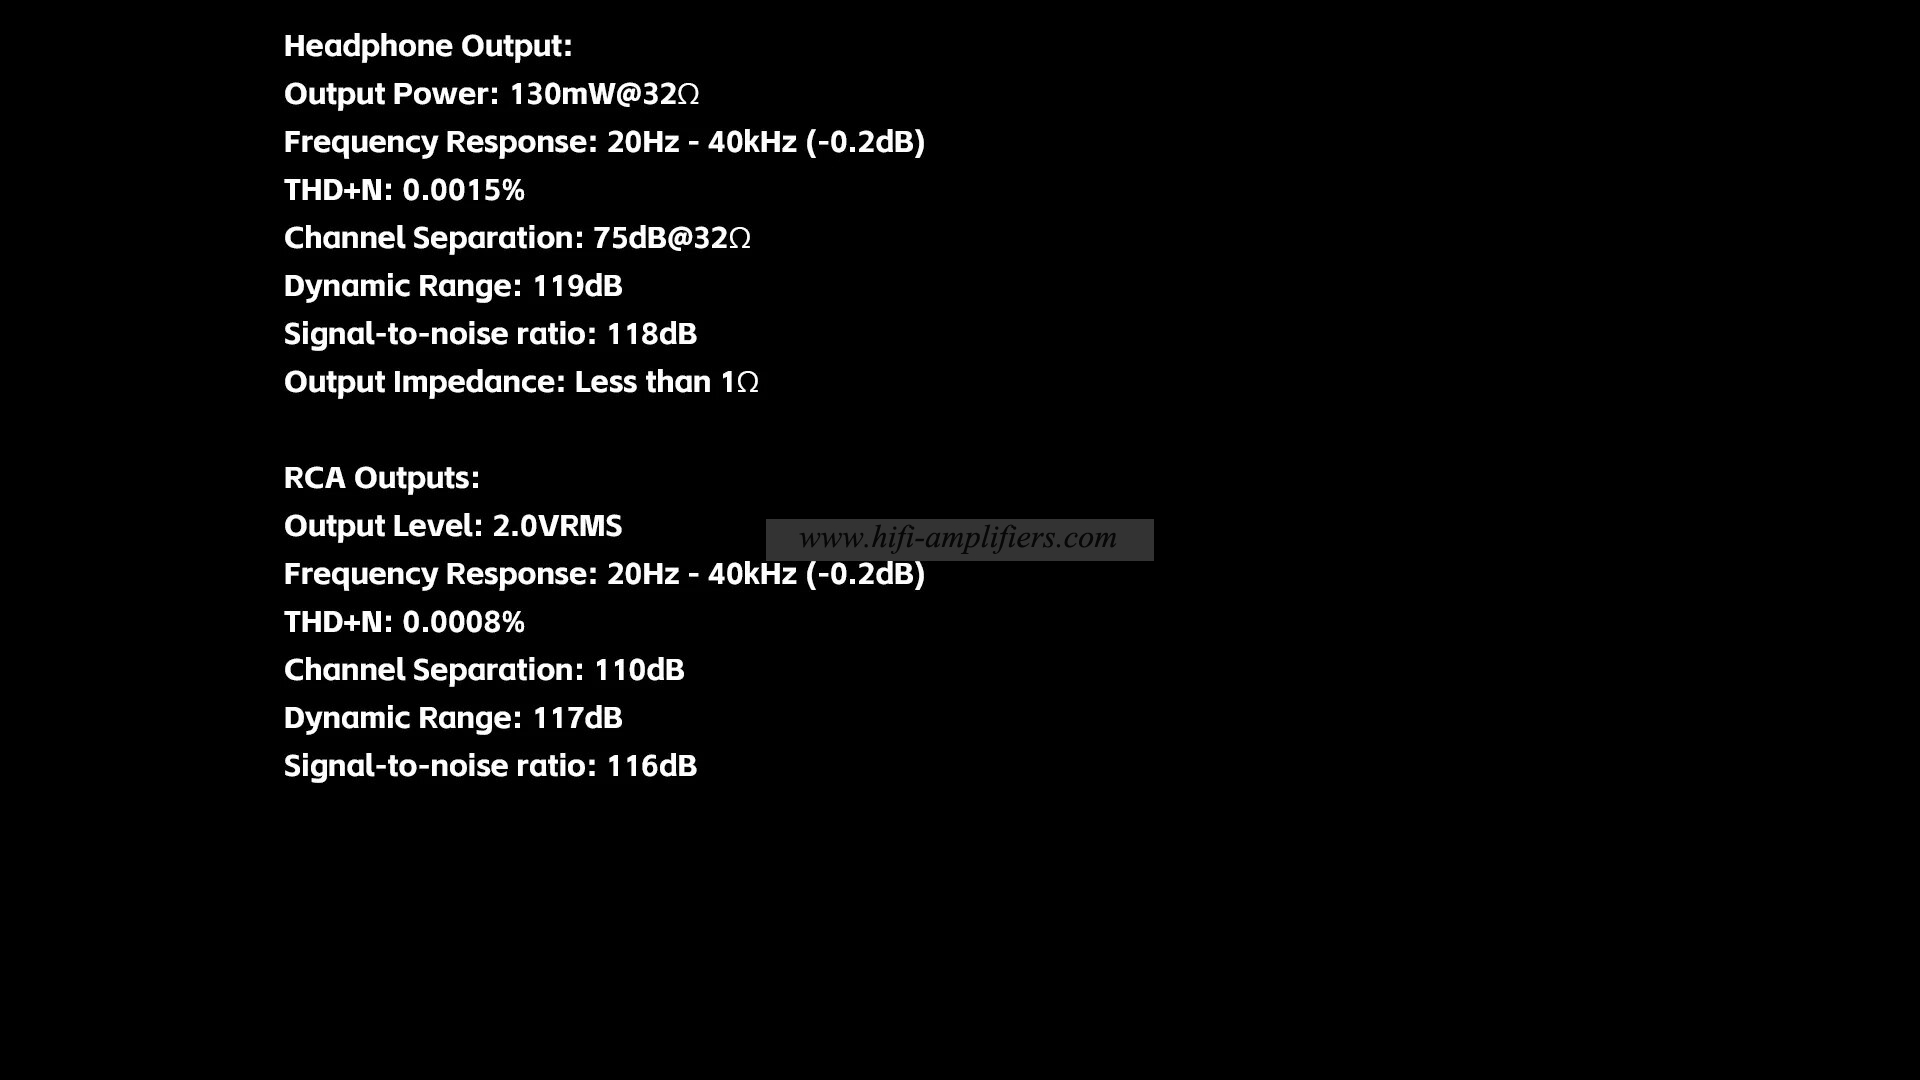Click the Channel Separation 75dB@32Ω text
The image size is (1920, 1080).
click(x=517, y=237)
